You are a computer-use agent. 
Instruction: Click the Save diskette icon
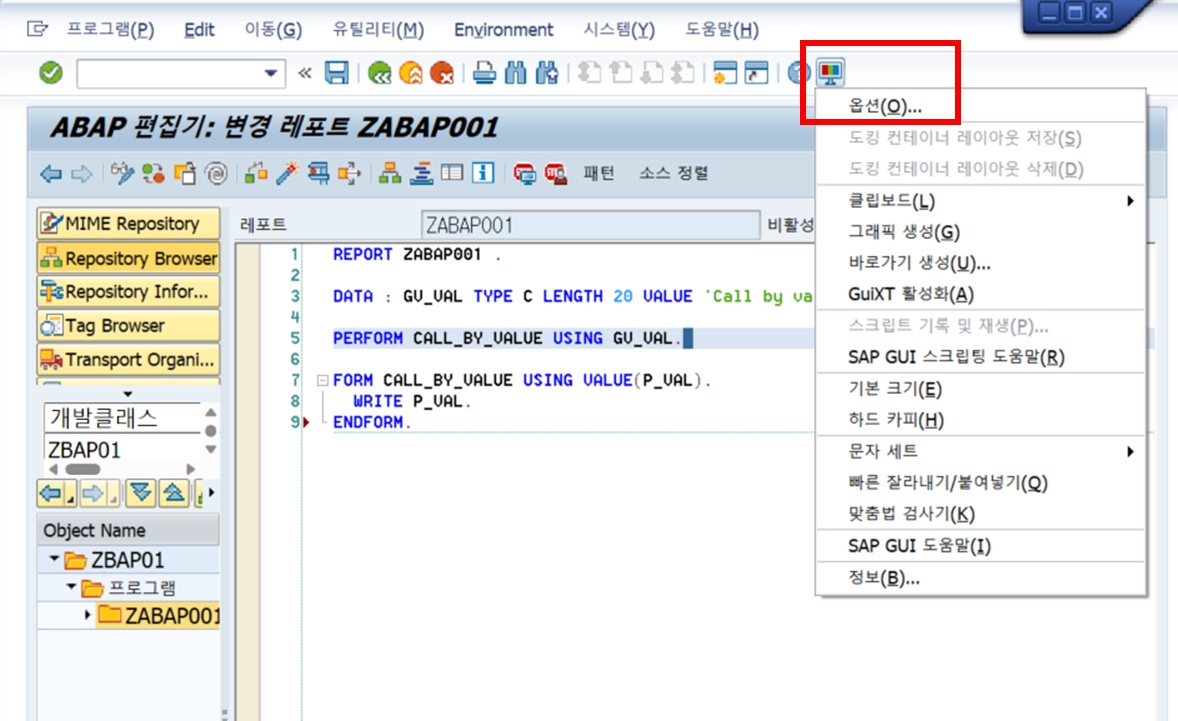(x=337, y=73)
